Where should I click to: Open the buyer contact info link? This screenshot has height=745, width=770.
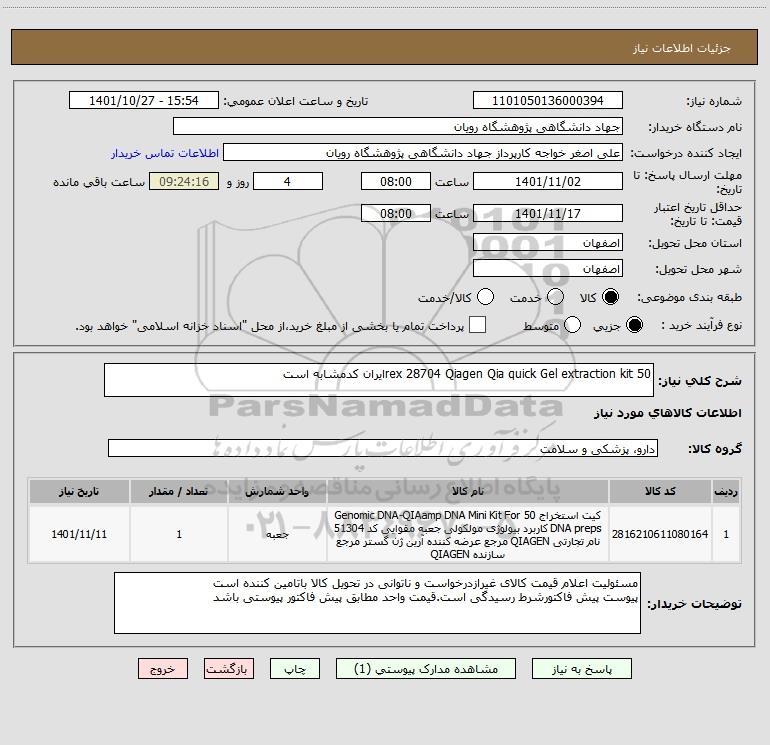click(x=165, y=153)
